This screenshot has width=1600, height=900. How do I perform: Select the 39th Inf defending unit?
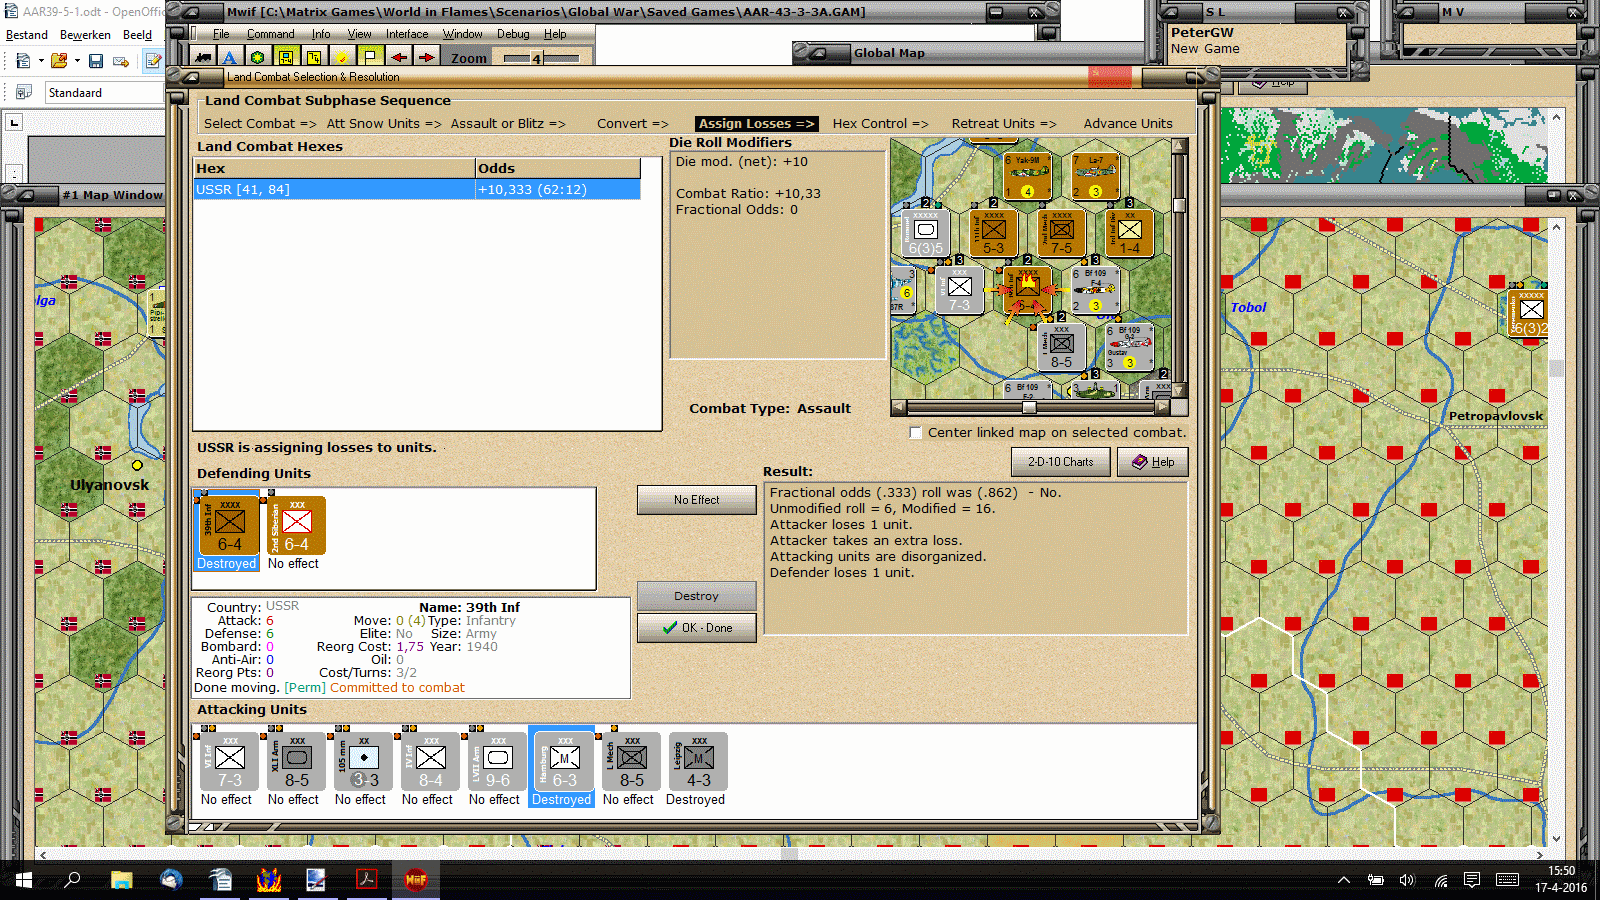(230, 526)
